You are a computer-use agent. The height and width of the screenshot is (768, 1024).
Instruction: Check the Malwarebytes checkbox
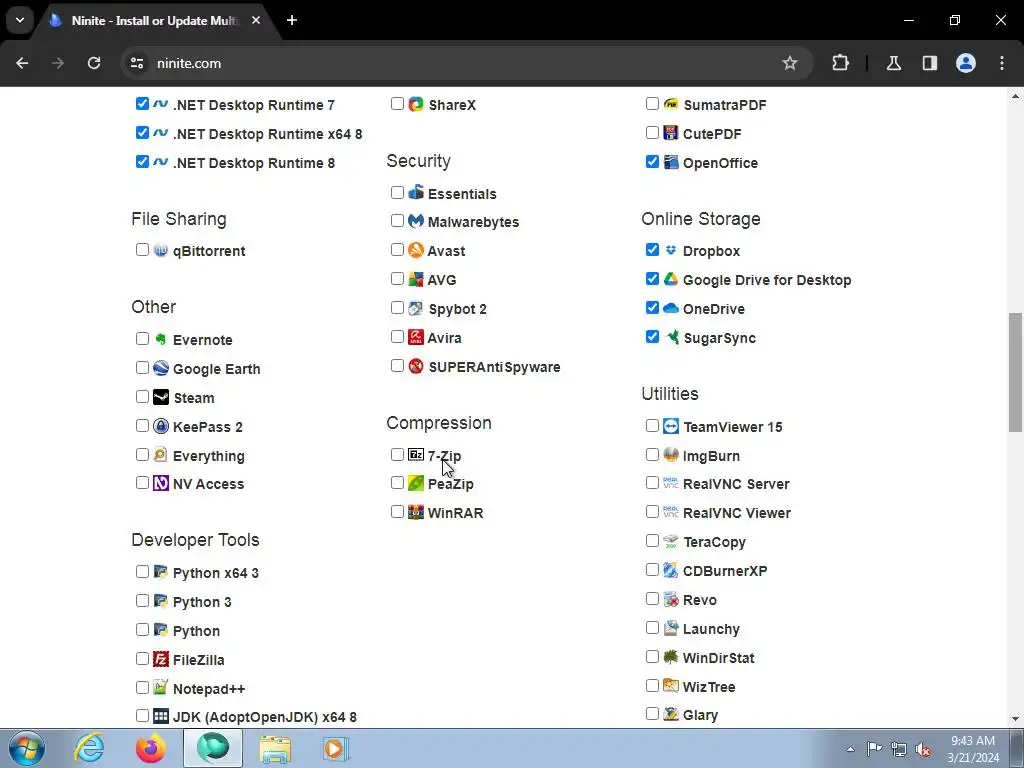[397, 220]
